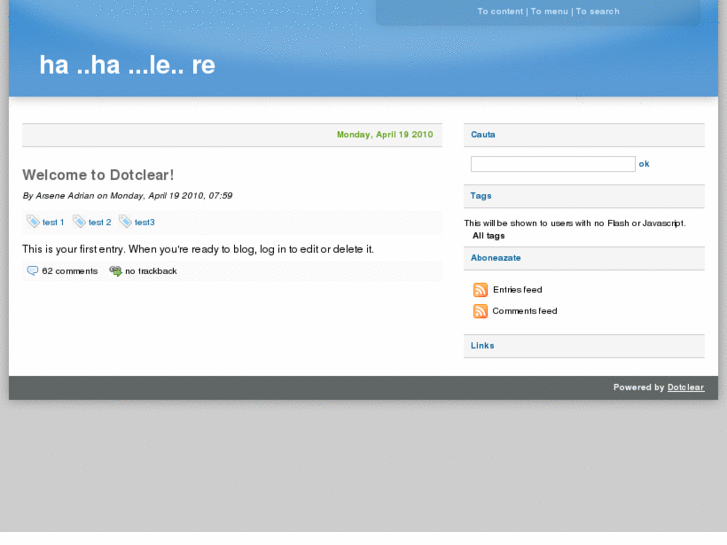
Task: Click the Cauta sidebar heading
Action: coord(483,135)
